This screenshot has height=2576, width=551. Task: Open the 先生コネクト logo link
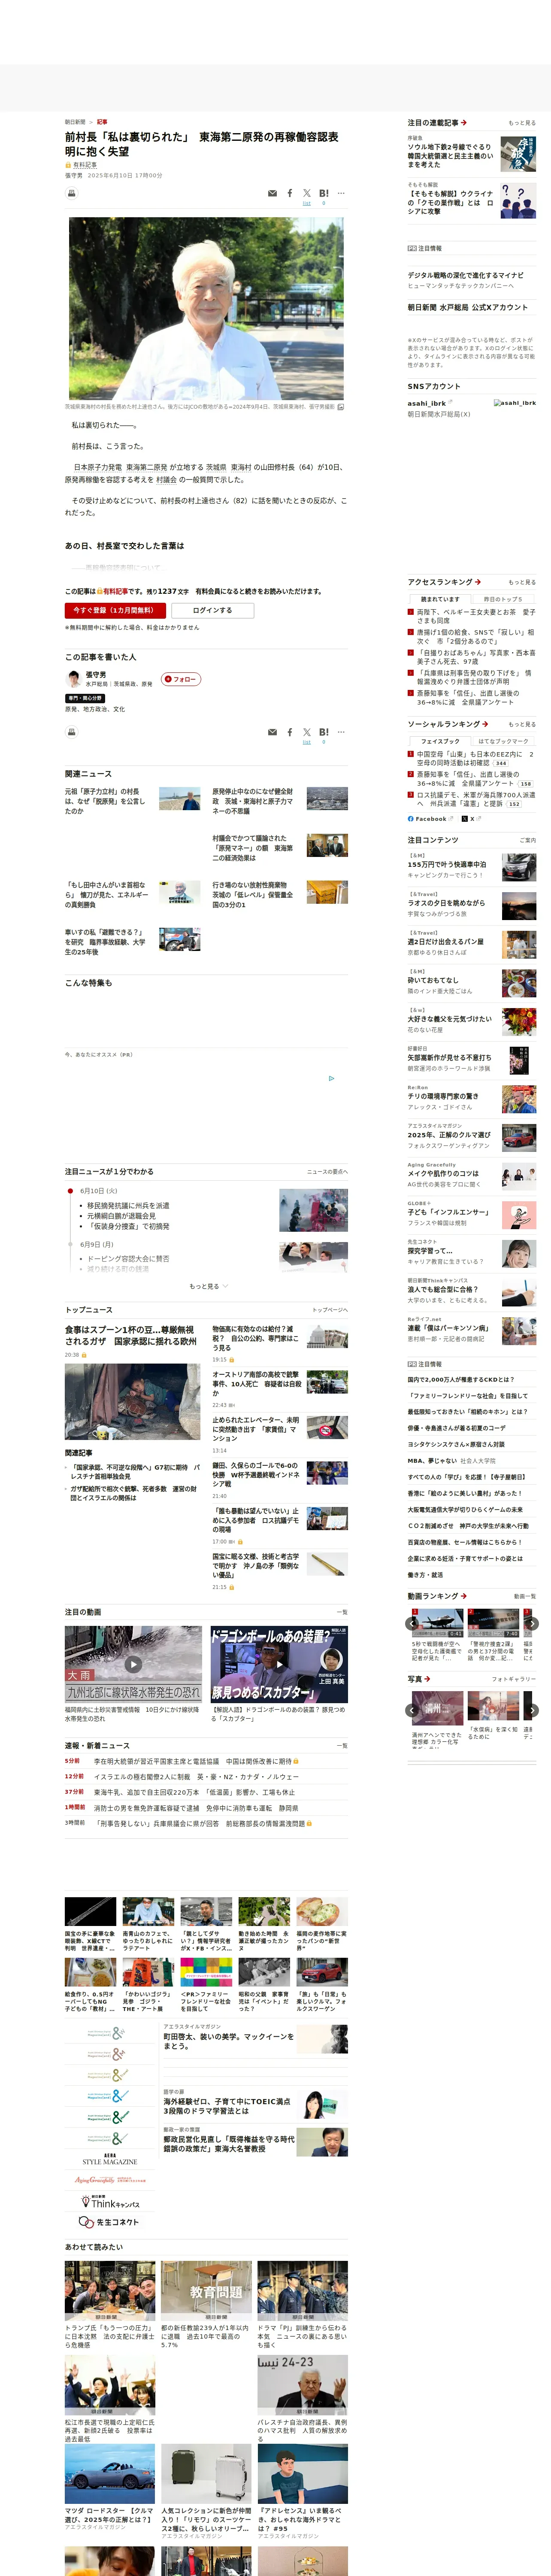pos(109,2222)
